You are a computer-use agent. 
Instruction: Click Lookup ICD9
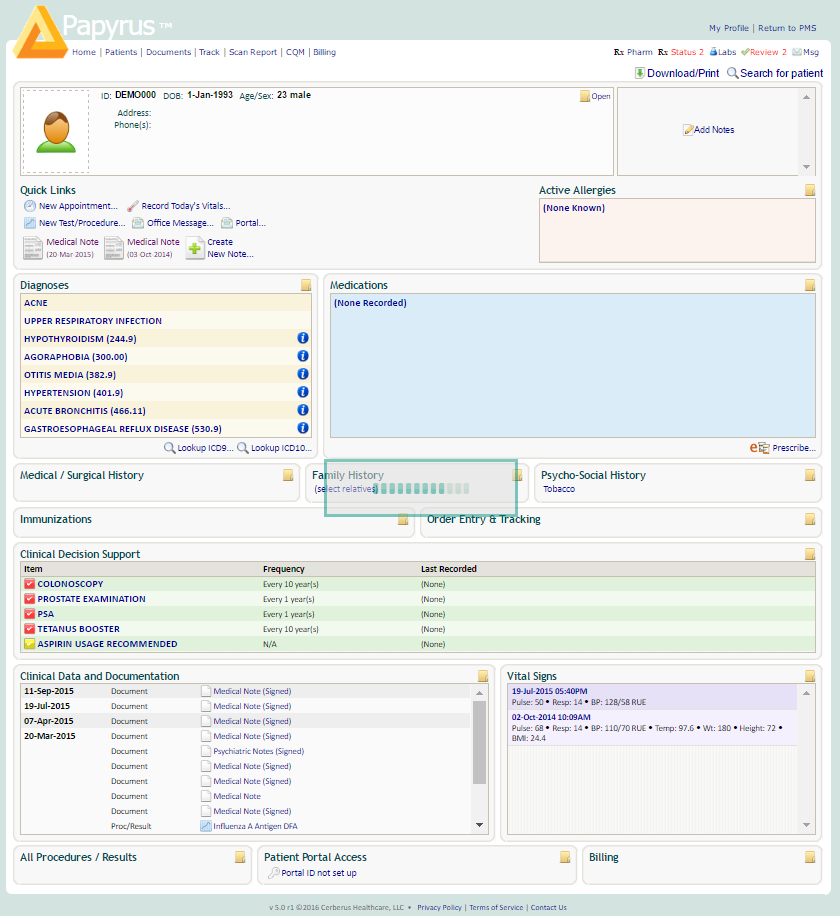(199, 447)
